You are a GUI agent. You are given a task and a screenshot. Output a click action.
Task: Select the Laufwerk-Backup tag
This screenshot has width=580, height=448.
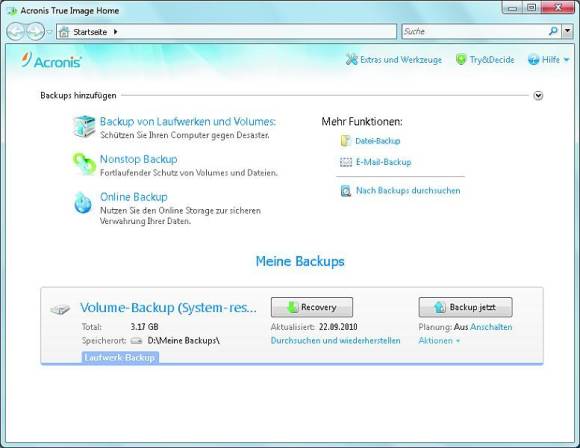click(x=120, y=357)
